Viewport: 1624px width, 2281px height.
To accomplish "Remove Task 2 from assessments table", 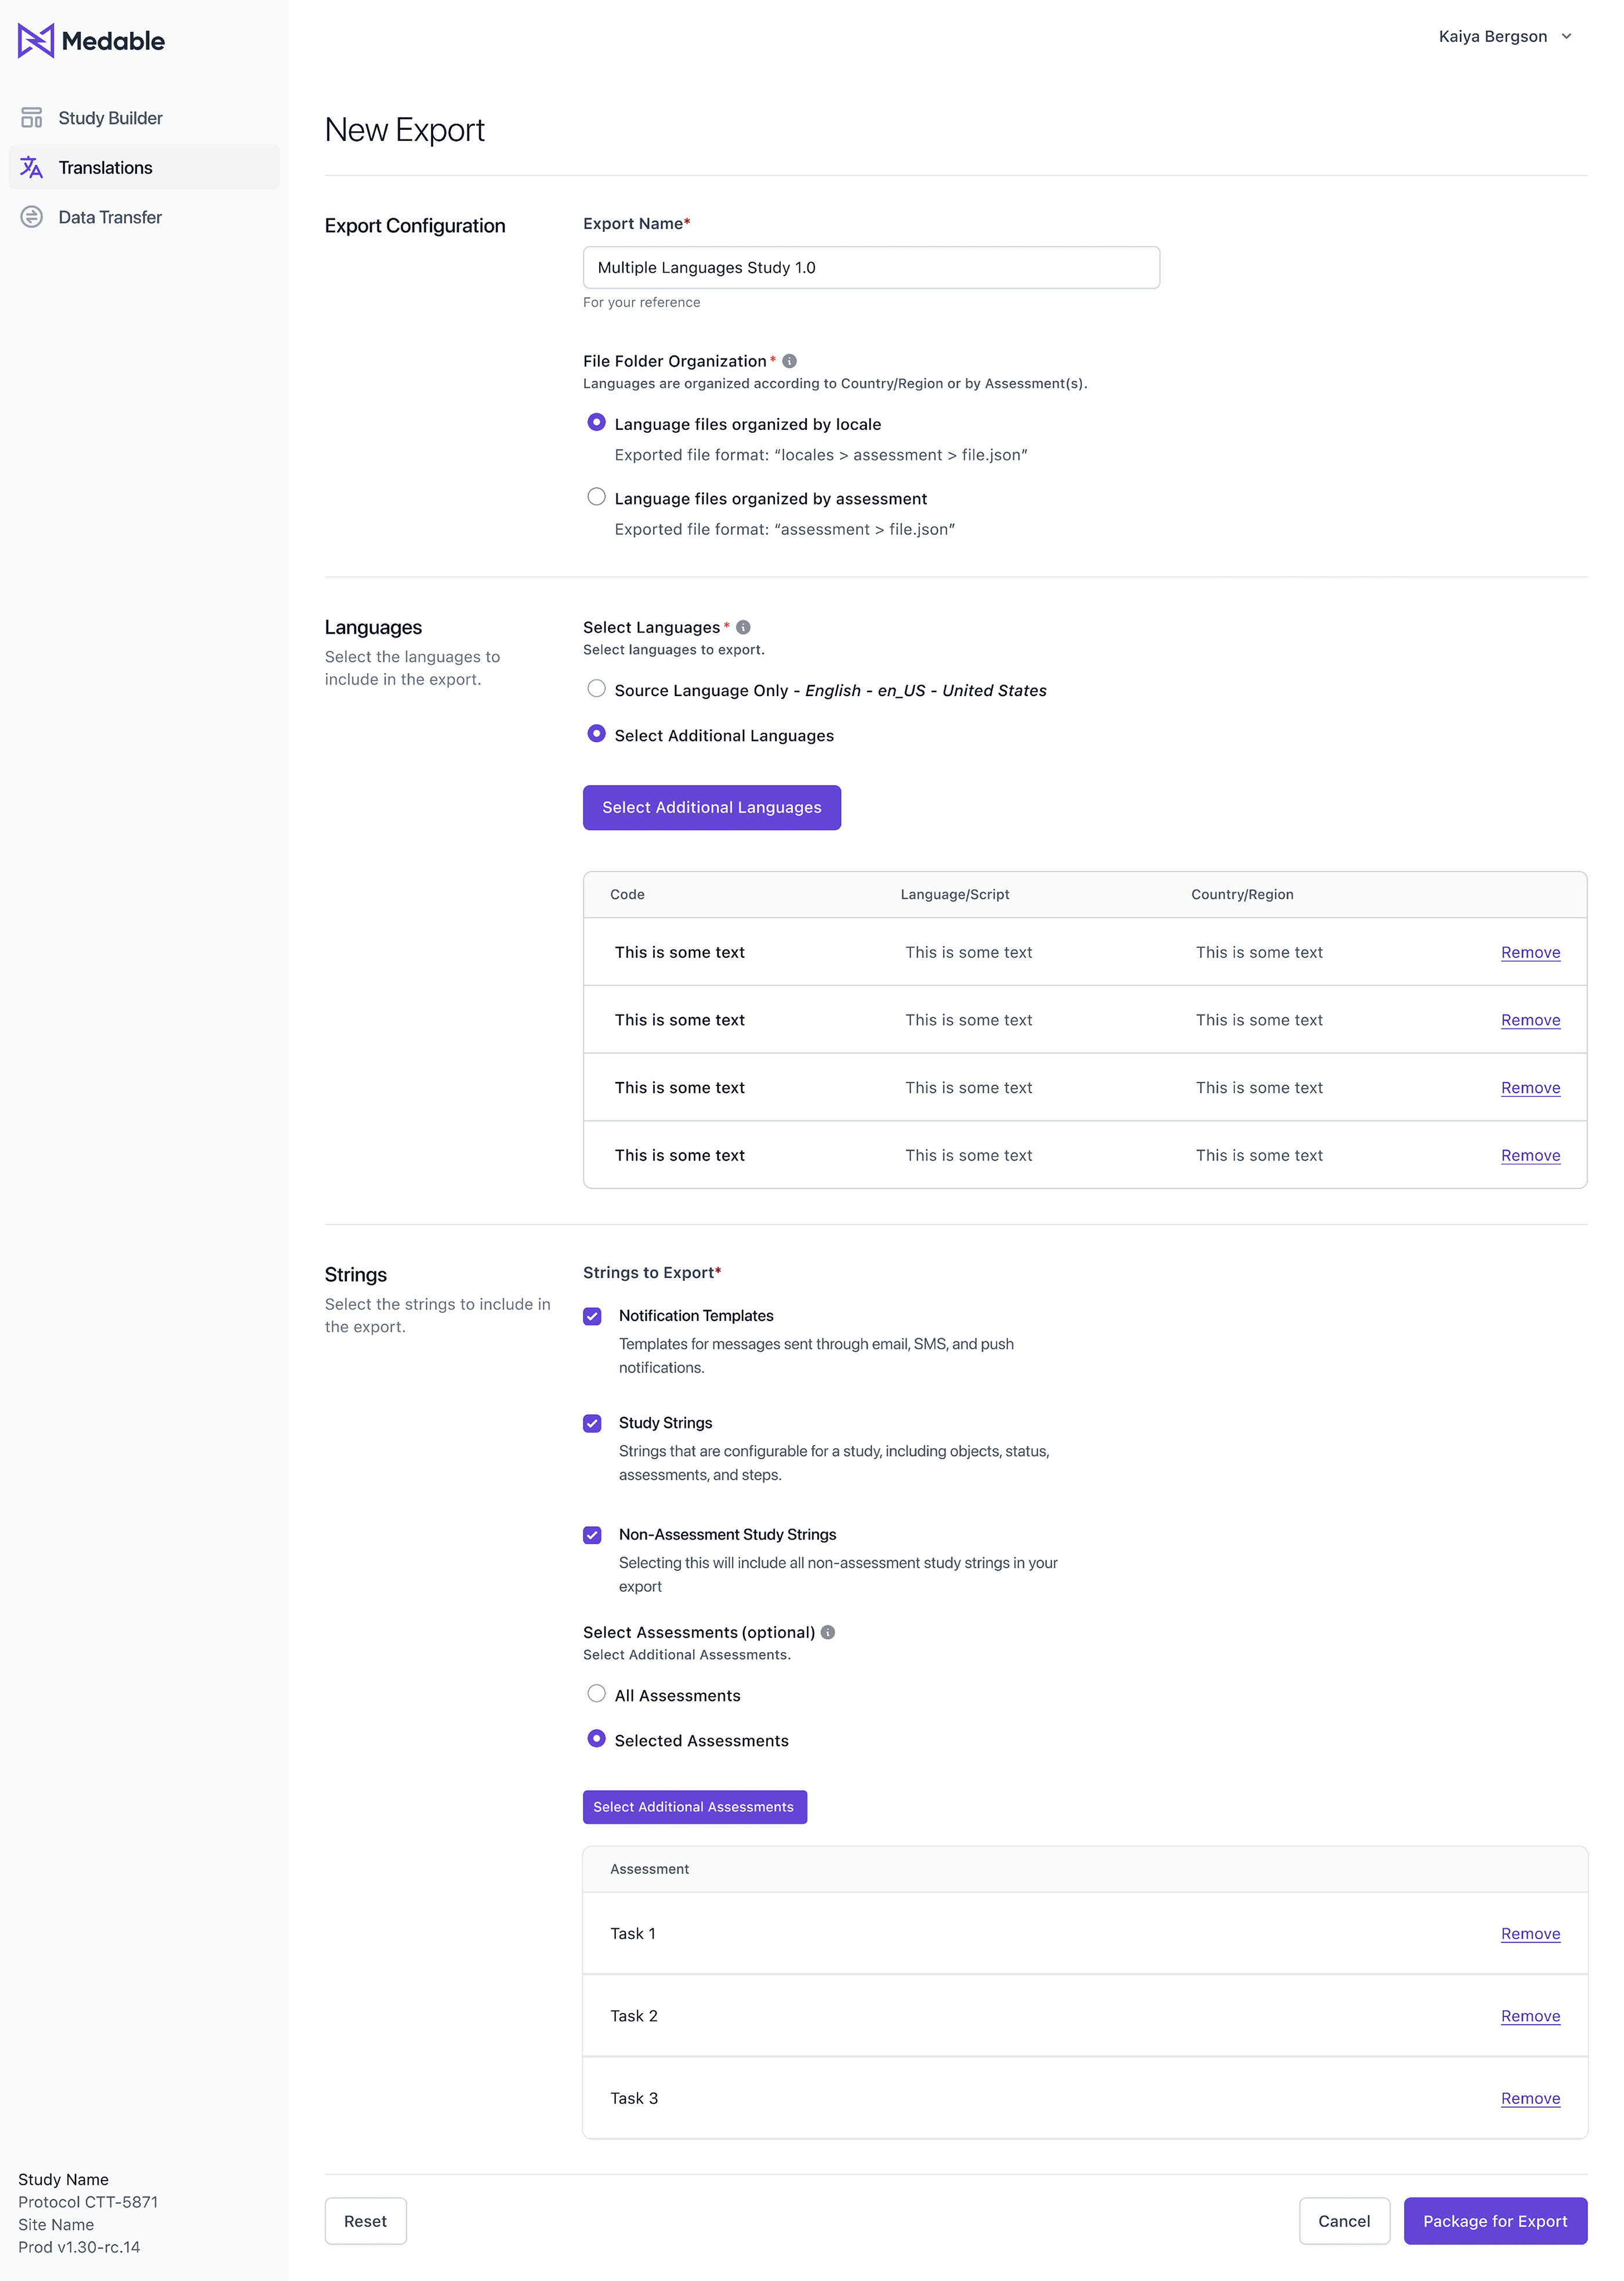I will 1530,2016.
